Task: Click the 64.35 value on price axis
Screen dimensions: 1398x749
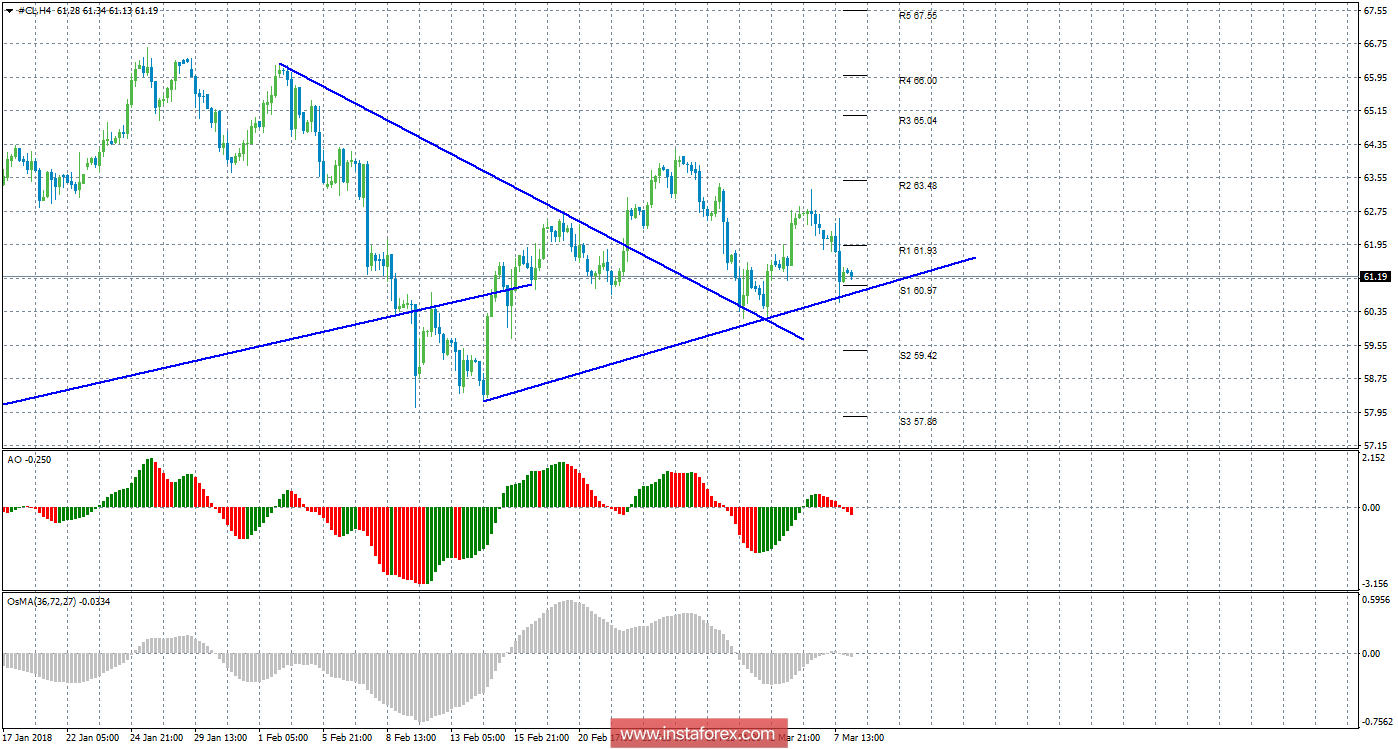Action: pos(1375,144)
